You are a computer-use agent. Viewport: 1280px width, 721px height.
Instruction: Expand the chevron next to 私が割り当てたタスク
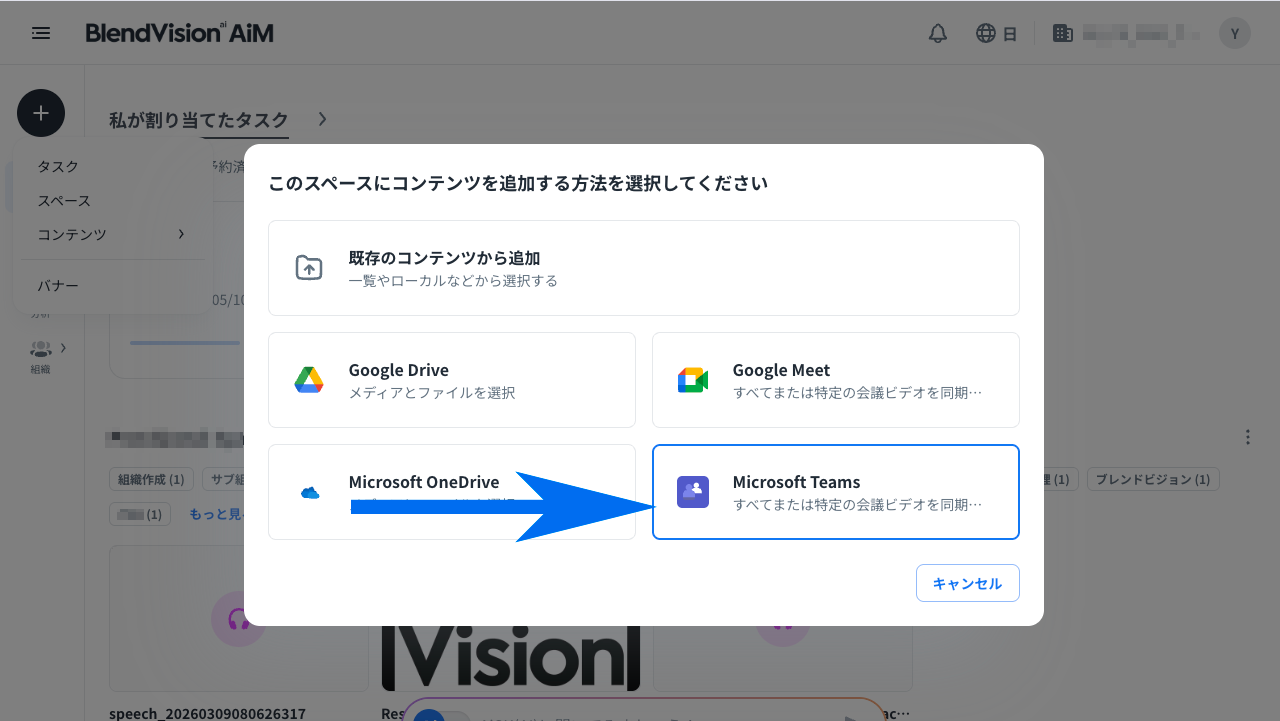point(322,119)
